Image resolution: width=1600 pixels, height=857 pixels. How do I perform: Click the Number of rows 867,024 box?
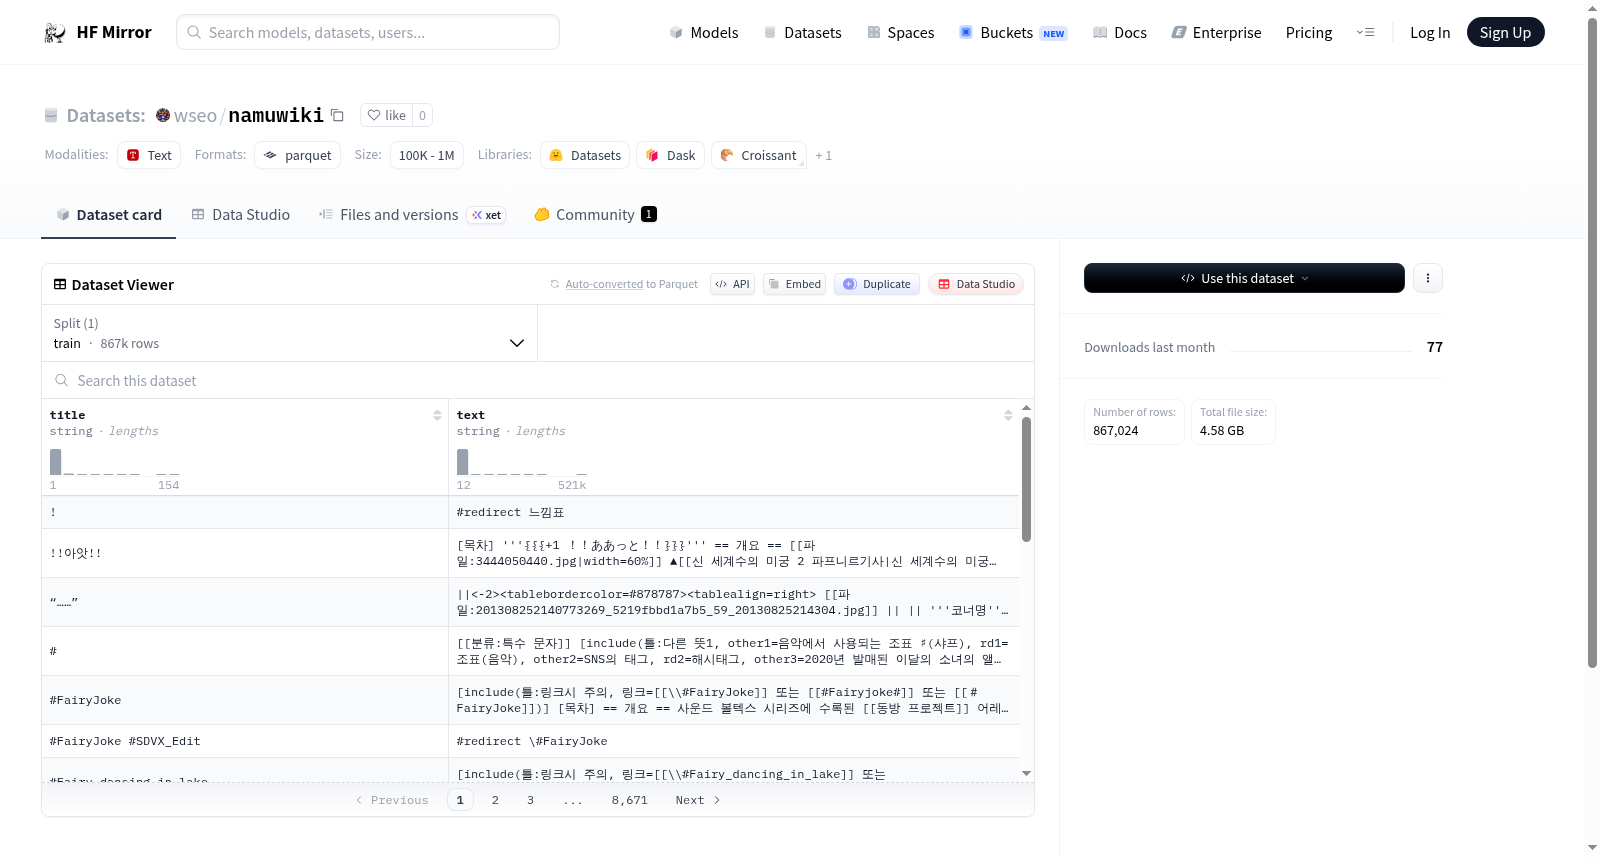pyautogui.click(x=1134, y=422)
